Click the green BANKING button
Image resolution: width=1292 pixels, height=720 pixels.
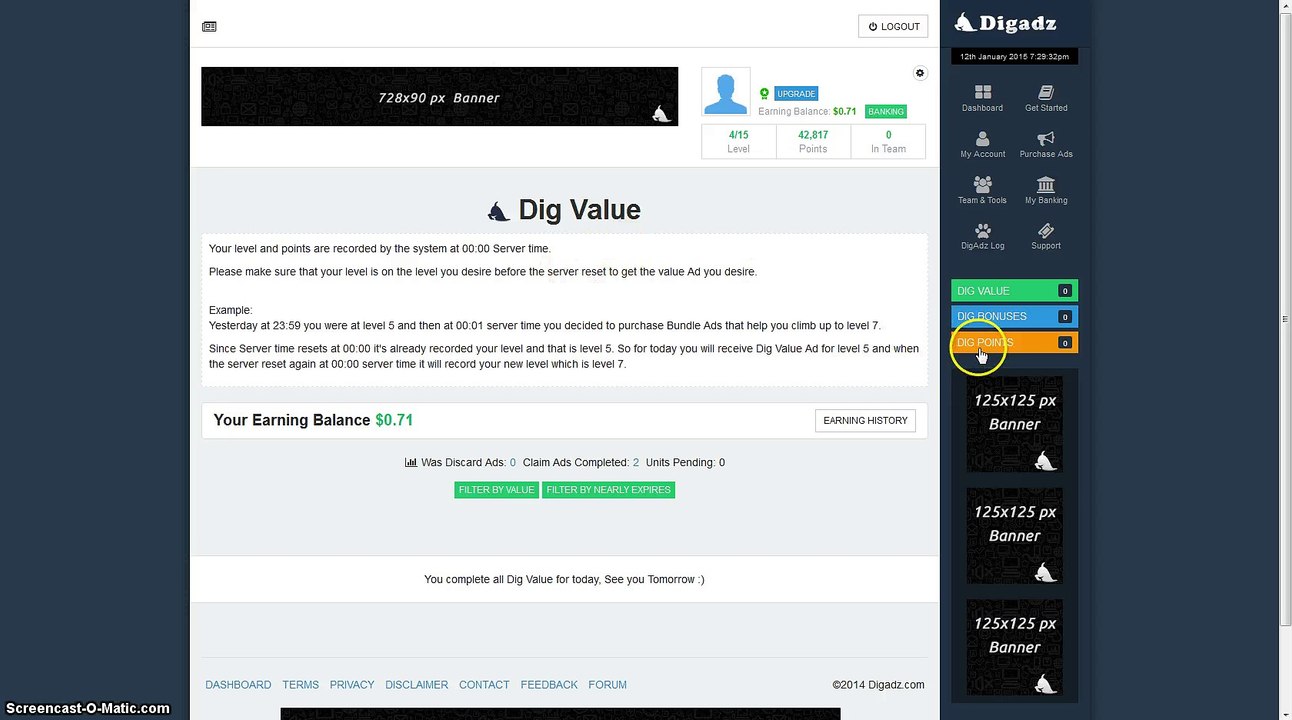[885, 112]
